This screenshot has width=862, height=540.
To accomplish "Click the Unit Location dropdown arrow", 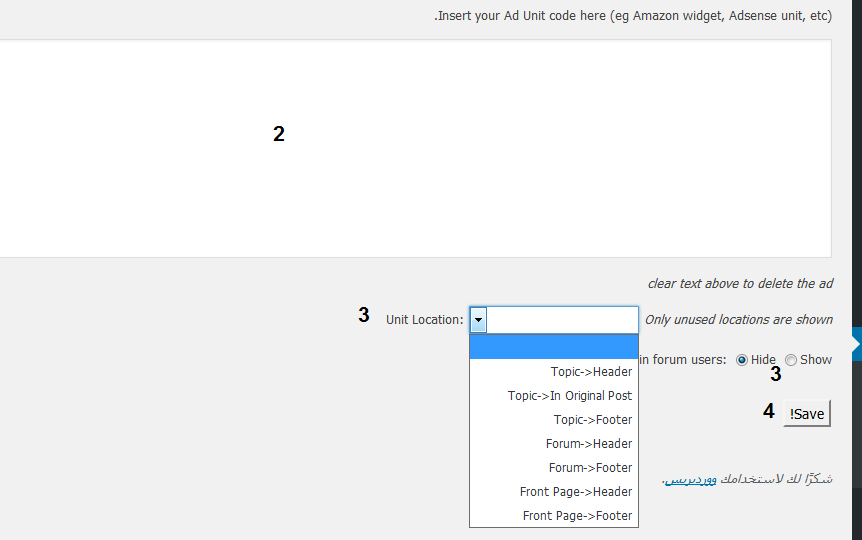I will pyautogui.click(x=479, y=320).
